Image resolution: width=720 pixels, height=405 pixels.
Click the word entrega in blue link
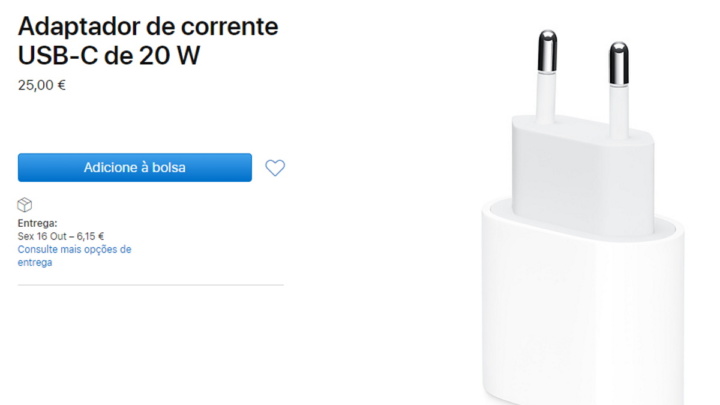(35, 262)
